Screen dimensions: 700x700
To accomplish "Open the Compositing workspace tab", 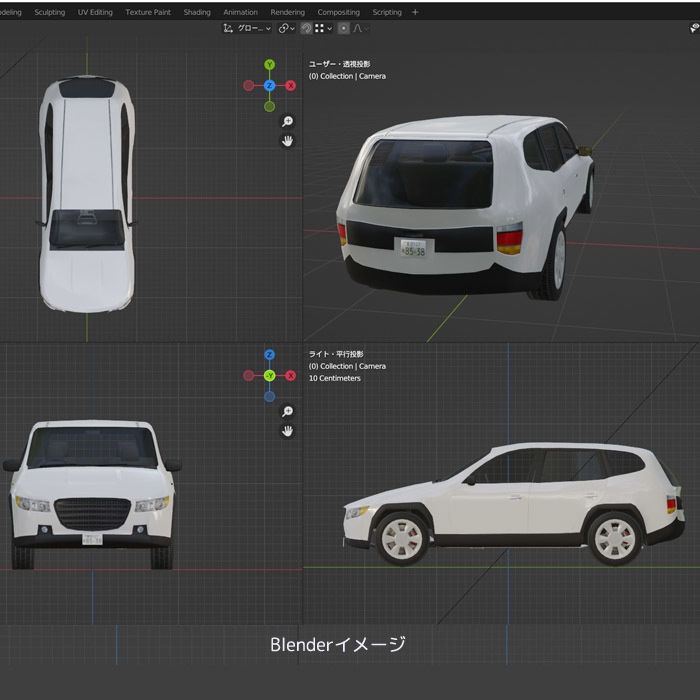I will pos(338,12).
